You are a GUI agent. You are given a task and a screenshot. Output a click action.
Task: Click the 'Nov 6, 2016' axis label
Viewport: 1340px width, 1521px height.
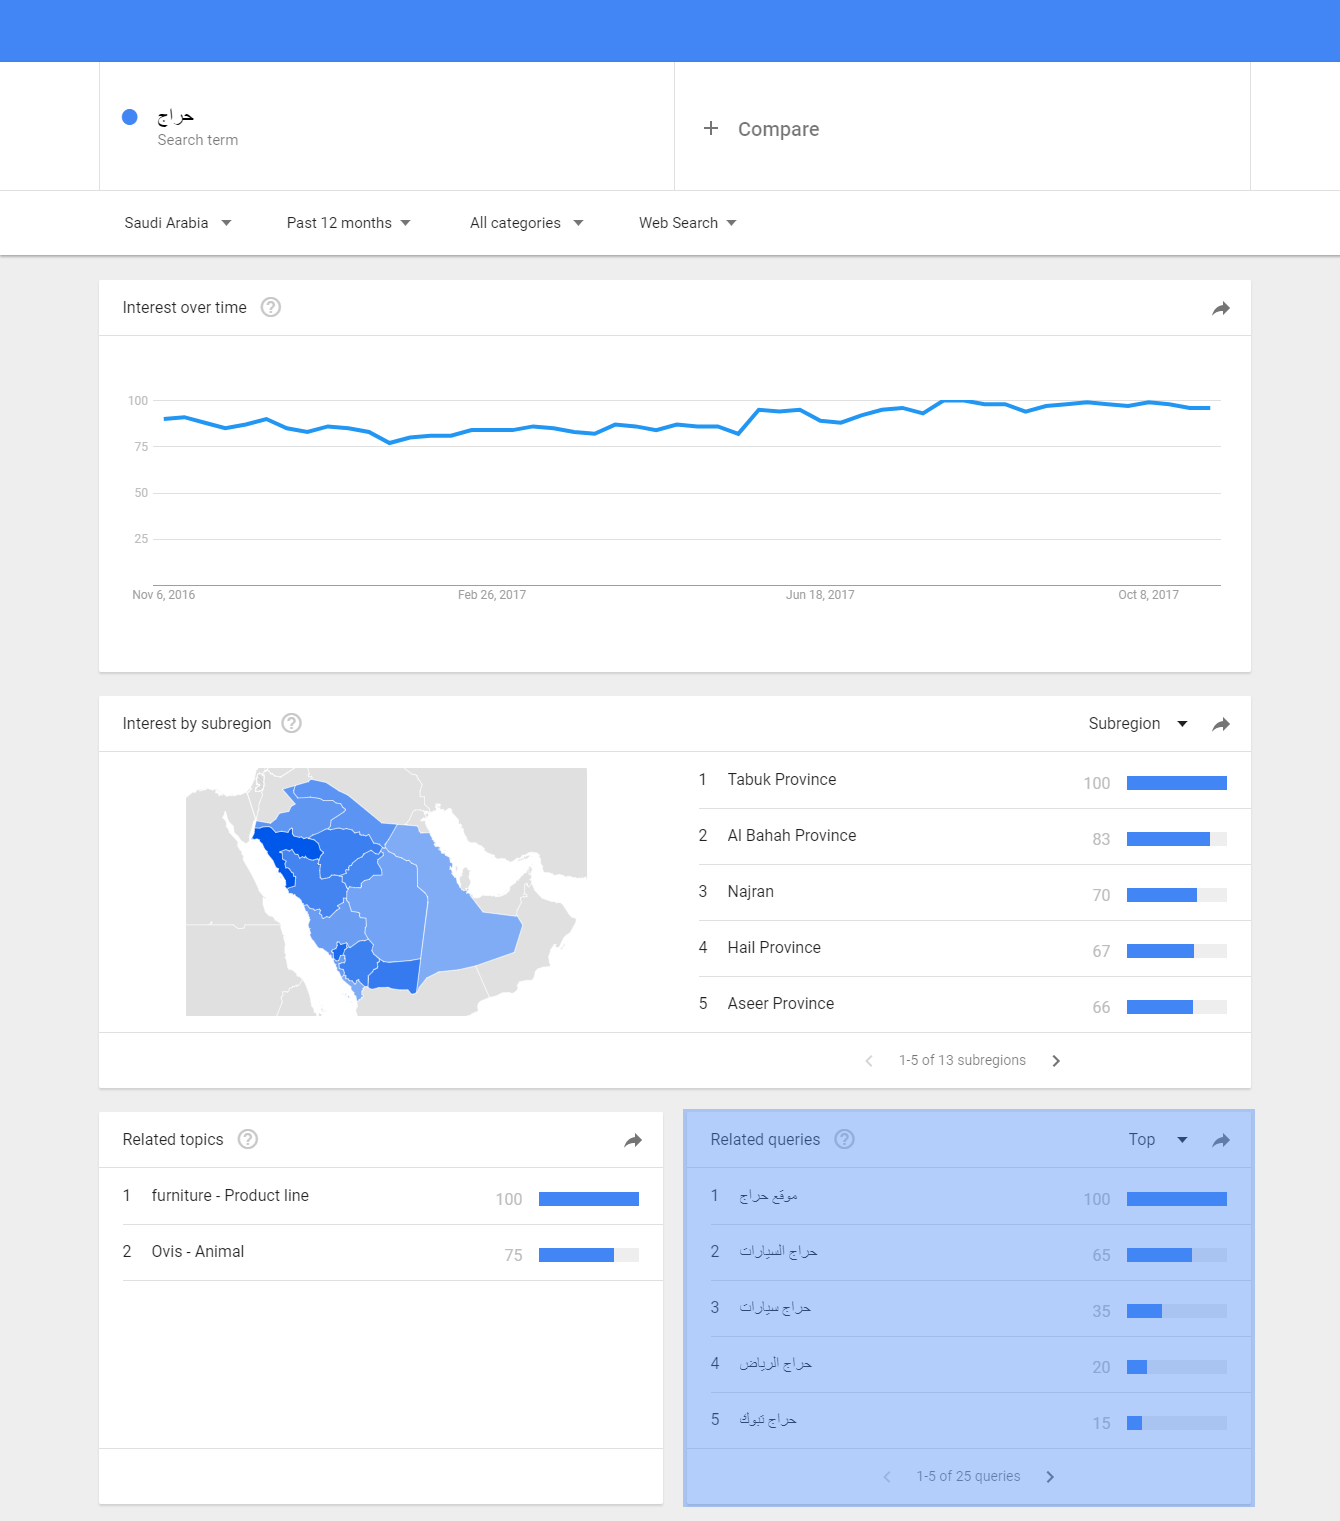[x=164, y=595]
